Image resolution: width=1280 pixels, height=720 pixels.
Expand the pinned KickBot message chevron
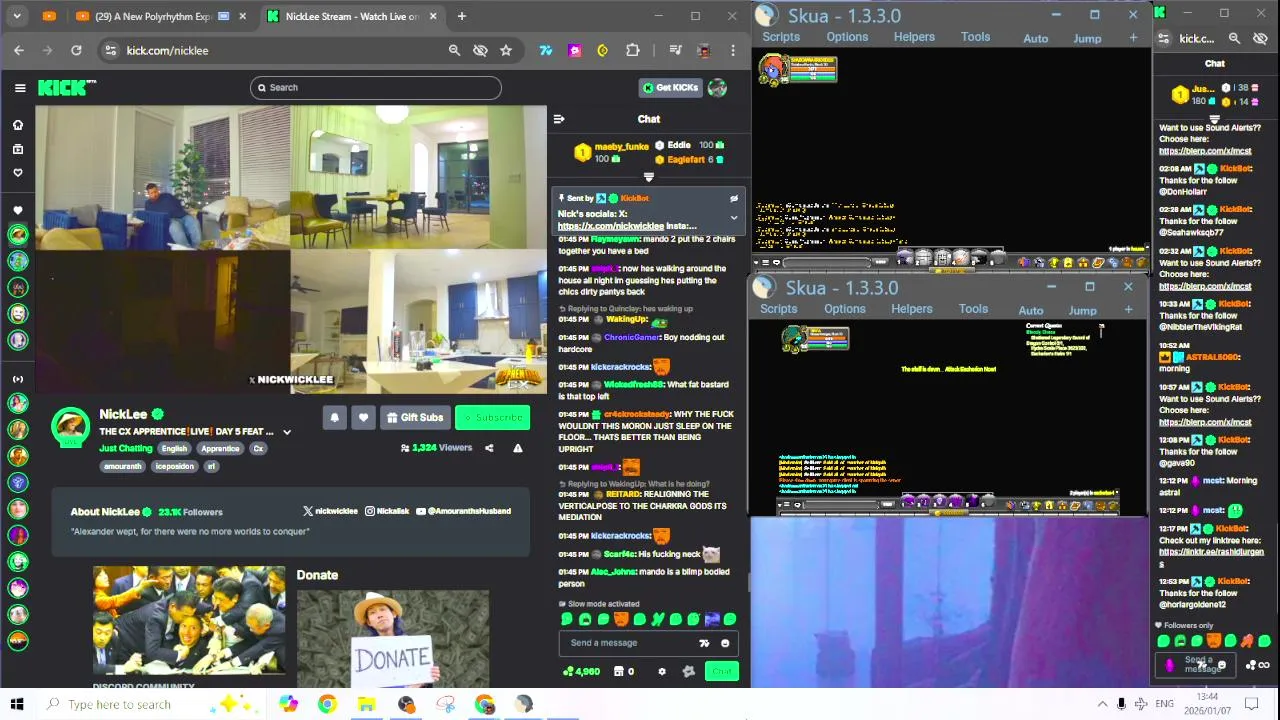point(734,218)
